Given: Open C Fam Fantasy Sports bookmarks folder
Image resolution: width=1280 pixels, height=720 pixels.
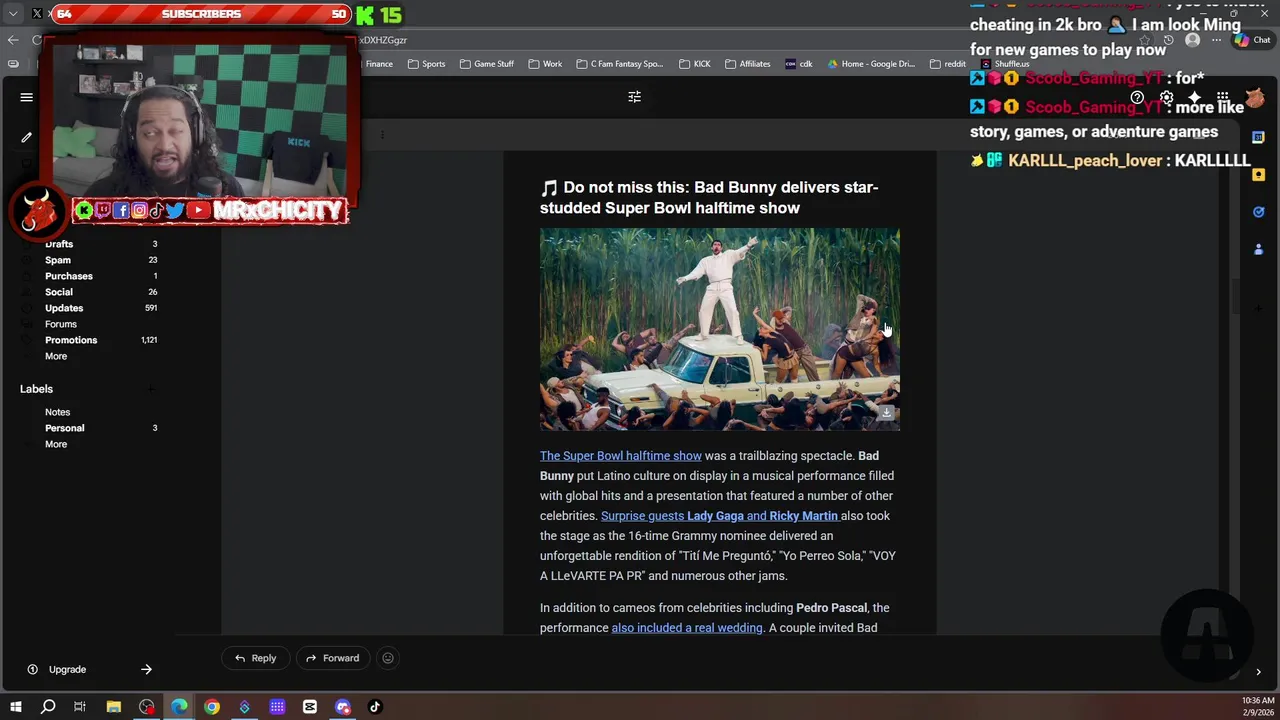Looking at the screenshot, I should click(619, 64).
